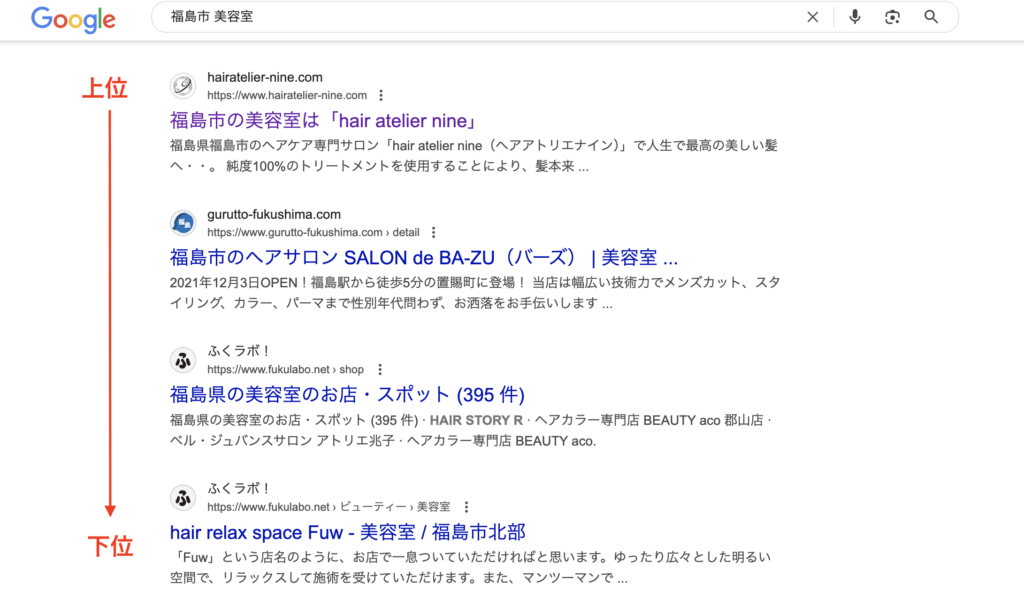Open more options for gurutto-fukushima.com result
Image resolution: width=1024 pixels, height=600 pixels.
click(x=434, y=232)
